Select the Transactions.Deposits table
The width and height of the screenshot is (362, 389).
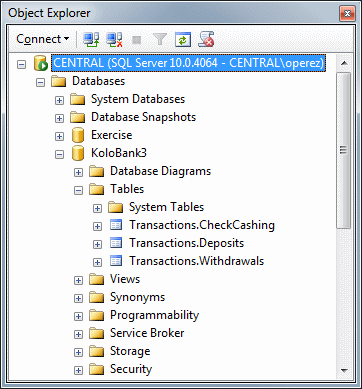tap(187, 243)
